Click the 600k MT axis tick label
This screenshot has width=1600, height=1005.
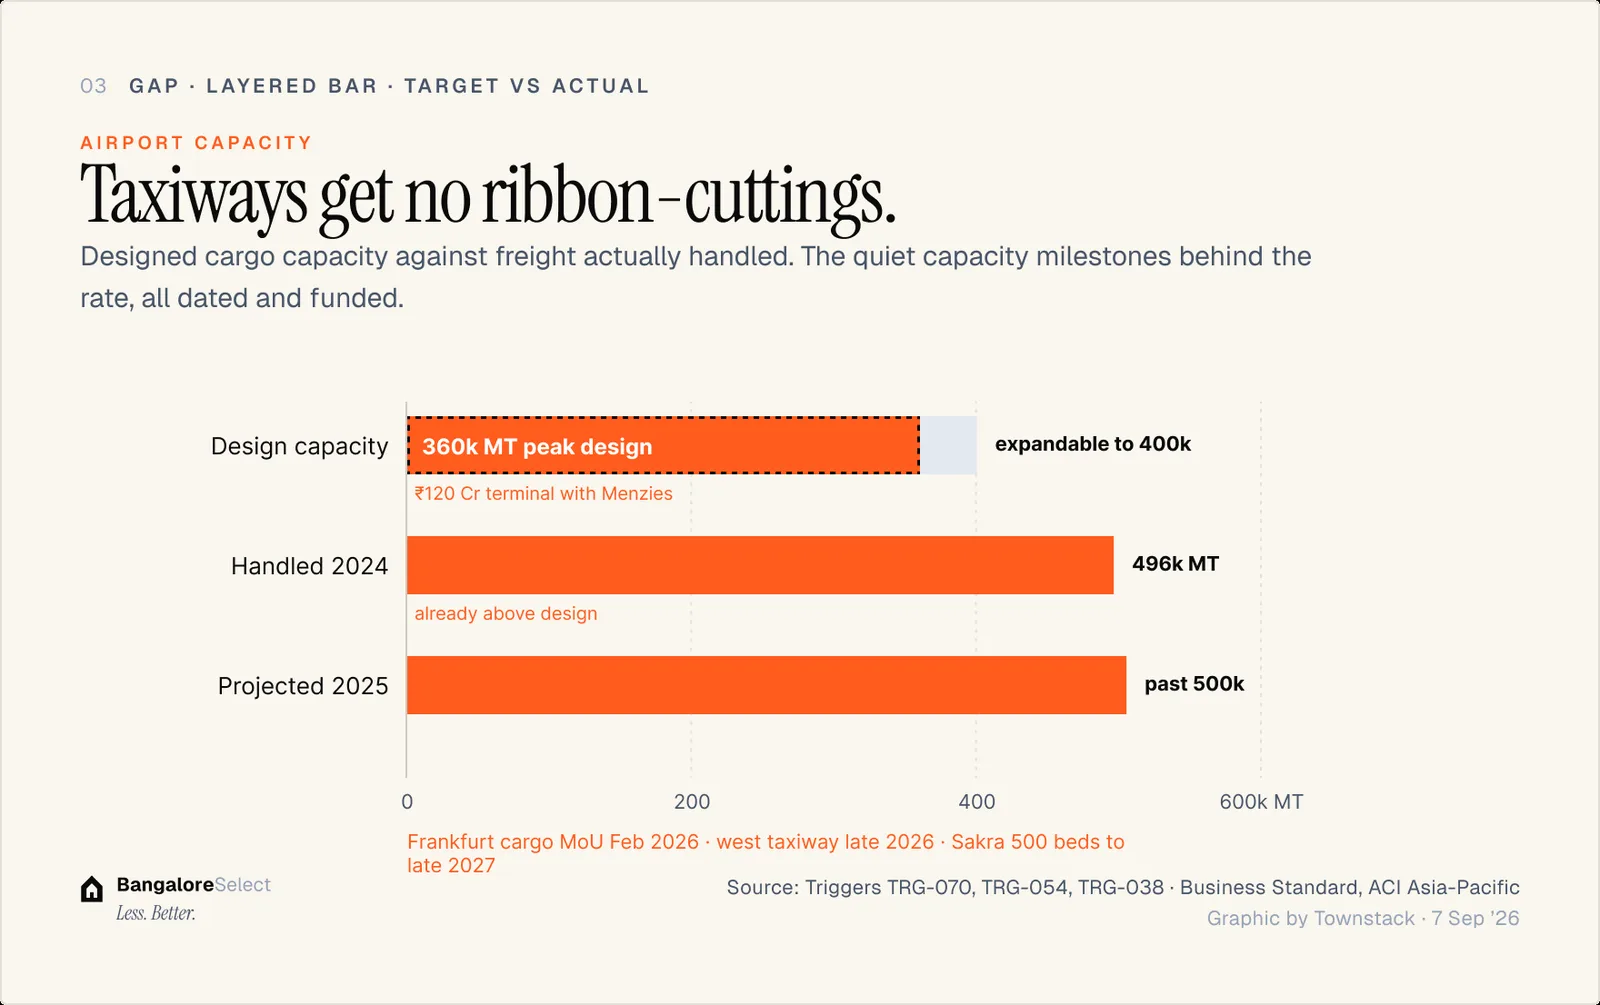click(1261, 802)
